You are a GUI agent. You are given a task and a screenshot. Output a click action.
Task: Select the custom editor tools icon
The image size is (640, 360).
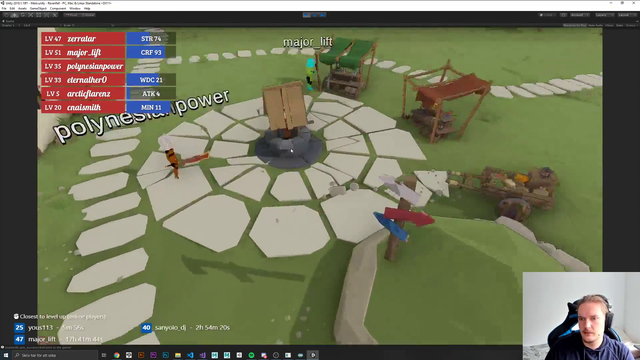54,15
